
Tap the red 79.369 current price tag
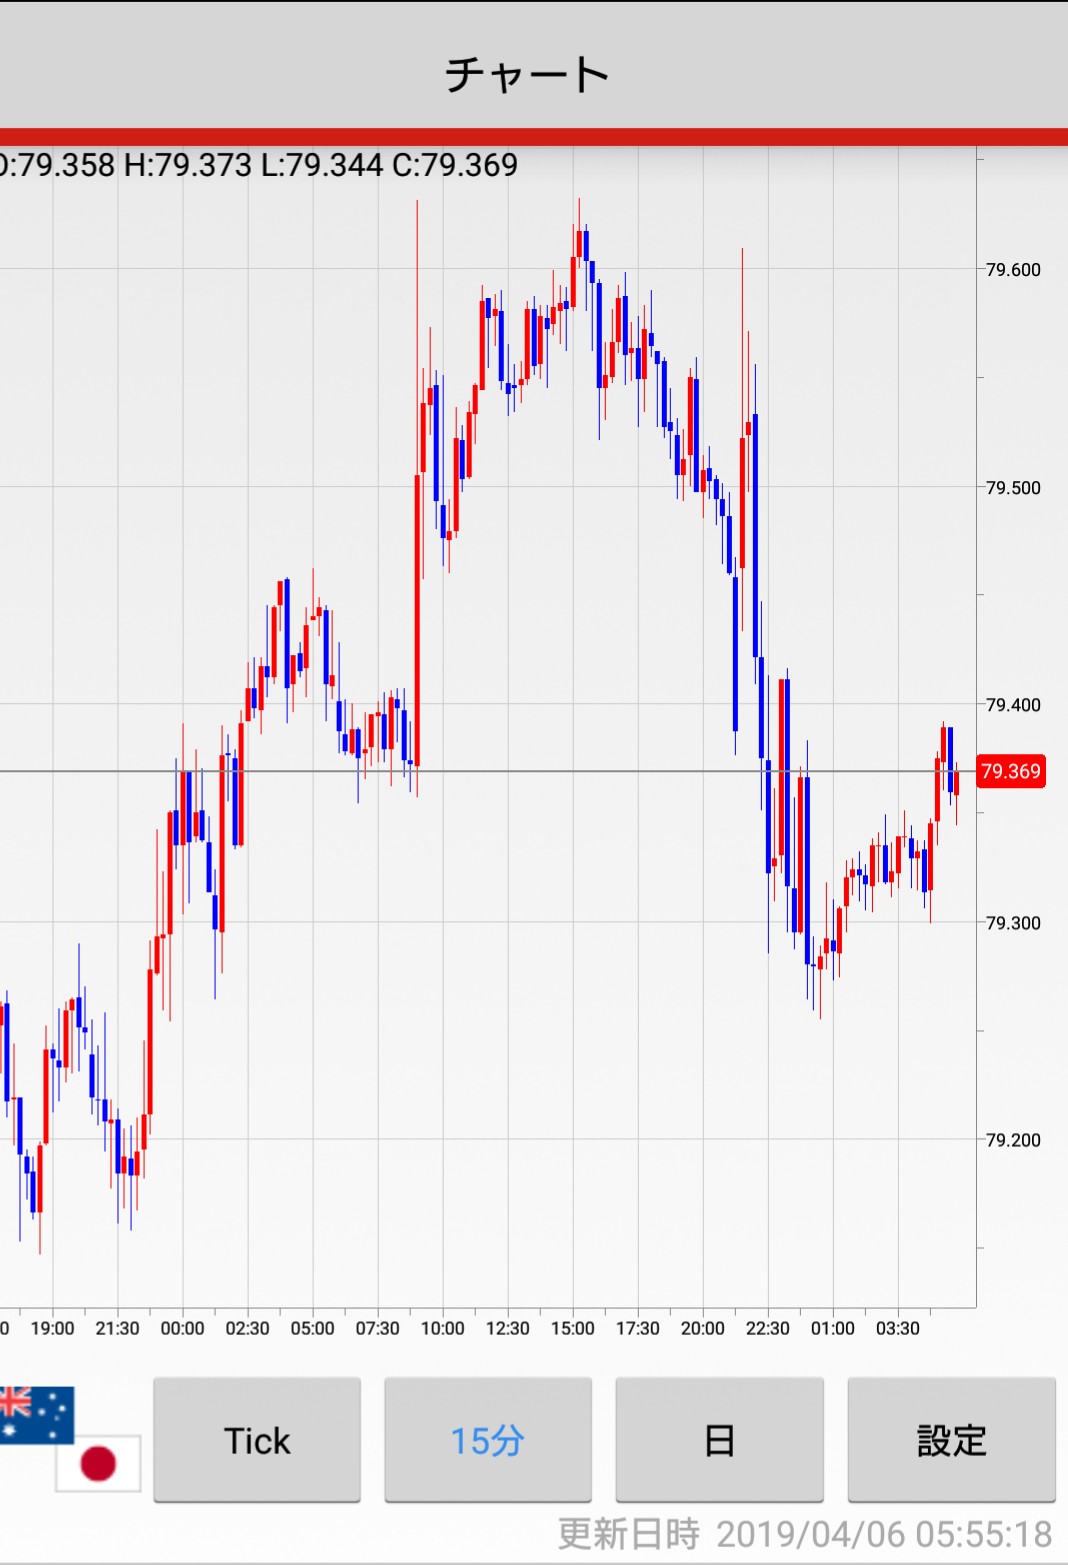pos(1010,771)
